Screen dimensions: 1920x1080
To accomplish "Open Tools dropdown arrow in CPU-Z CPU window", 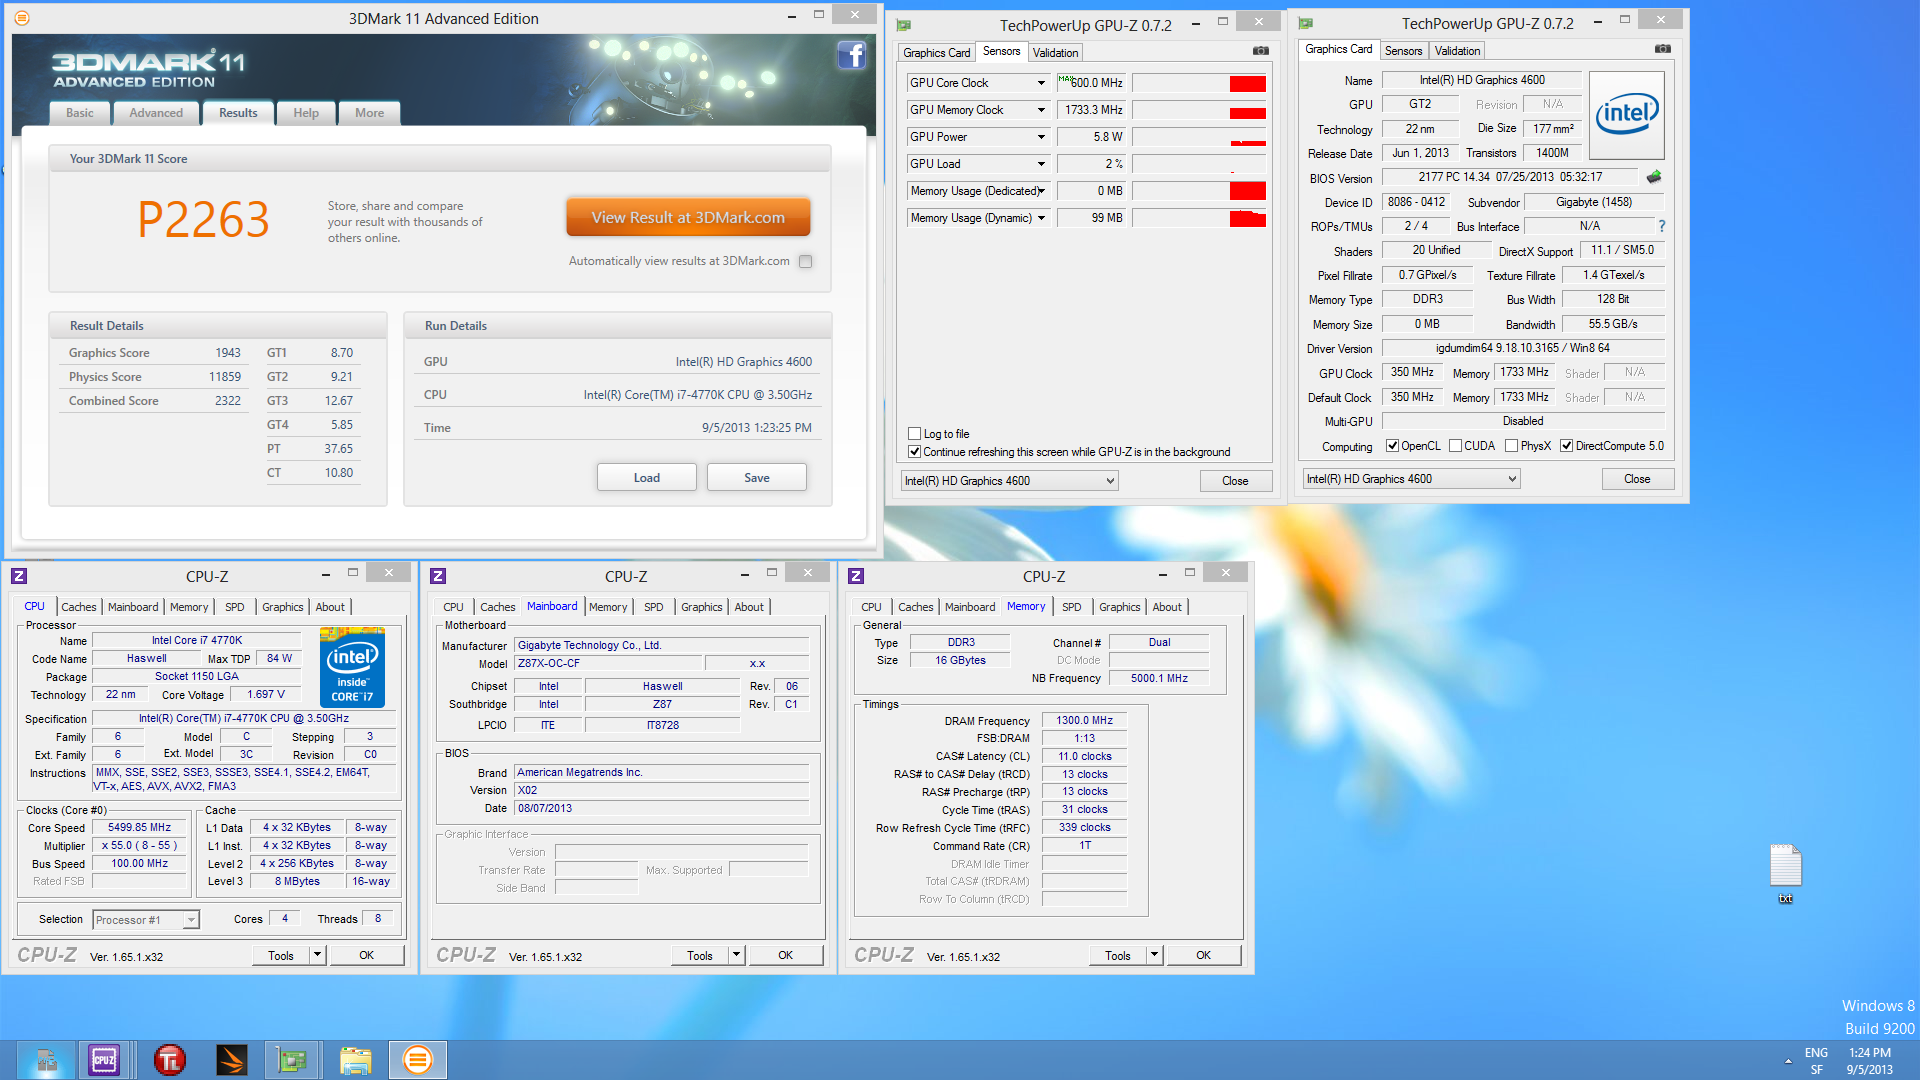I will coord(317,955).
